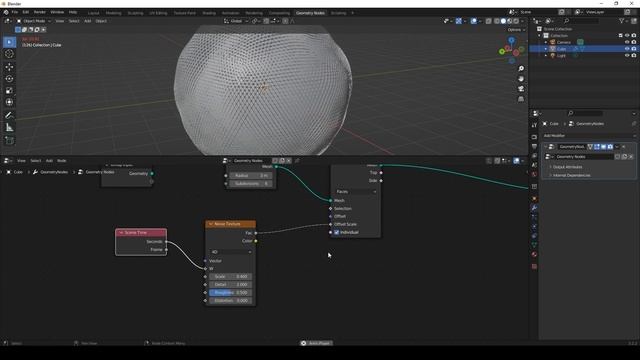Click the outliner filter funnel icon
This screenshot has height=360, width=640.
621,20
